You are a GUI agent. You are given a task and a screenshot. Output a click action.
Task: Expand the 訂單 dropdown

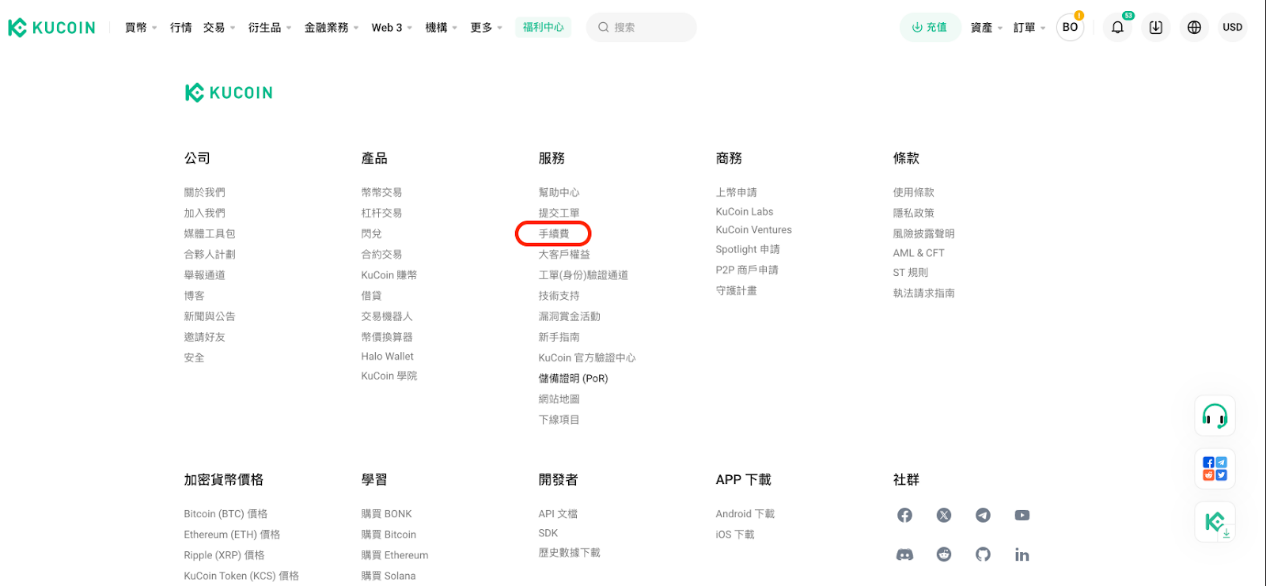pos(1030,27)
